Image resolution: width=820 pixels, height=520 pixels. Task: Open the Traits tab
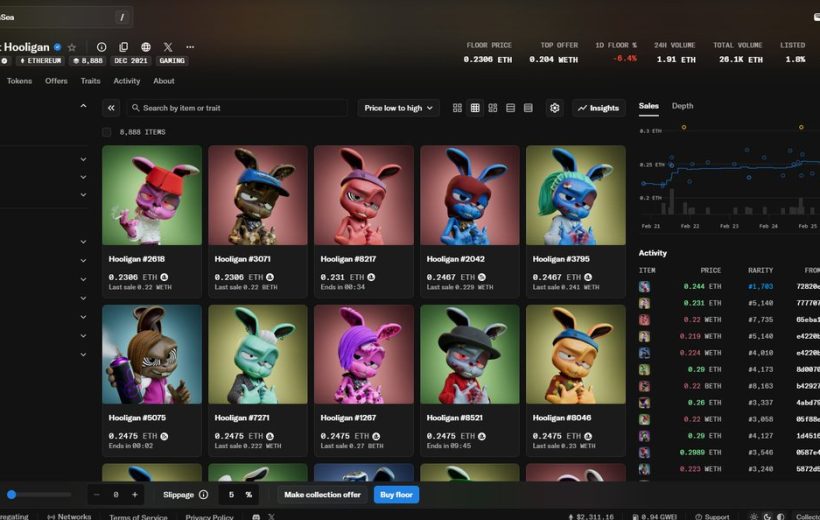pos(90,81)
